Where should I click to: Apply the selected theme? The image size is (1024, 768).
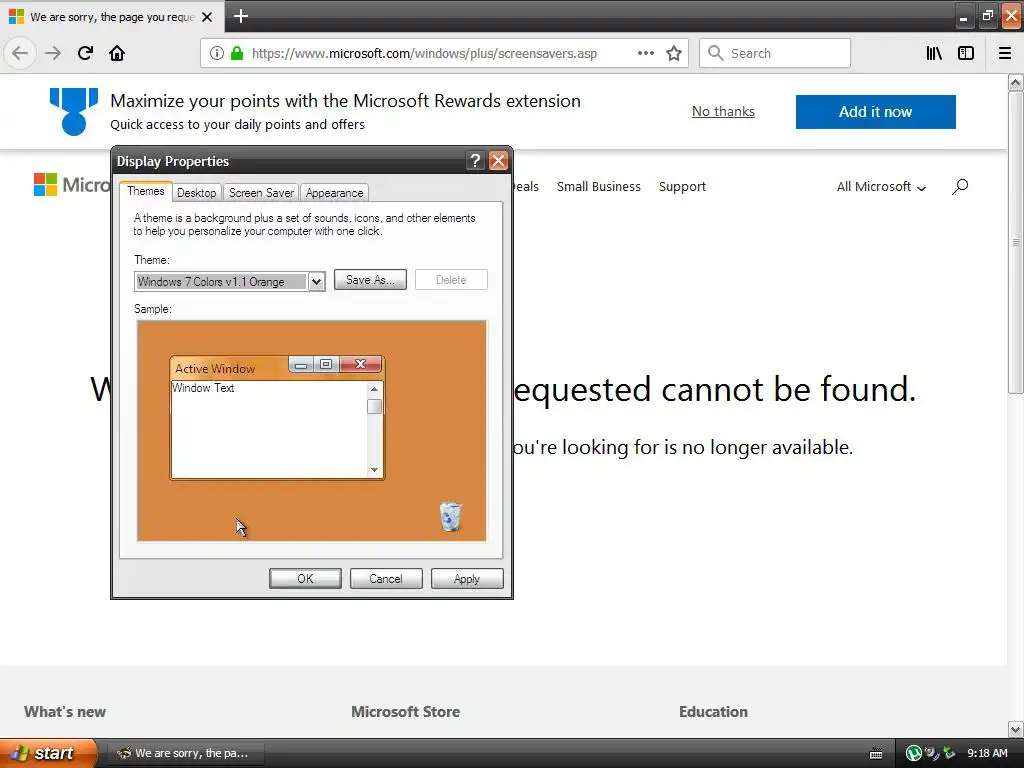coord(467,579)
